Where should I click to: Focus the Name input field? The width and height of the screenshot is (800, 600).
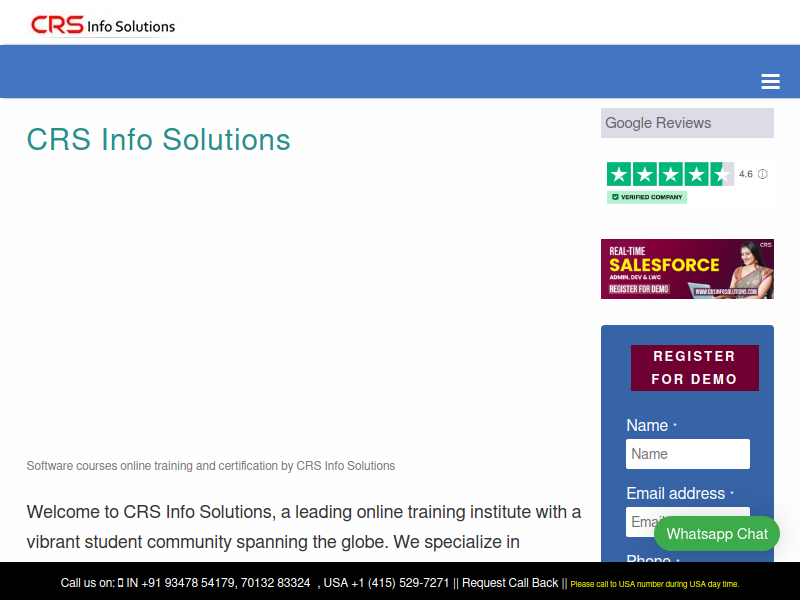click(688, 454)
